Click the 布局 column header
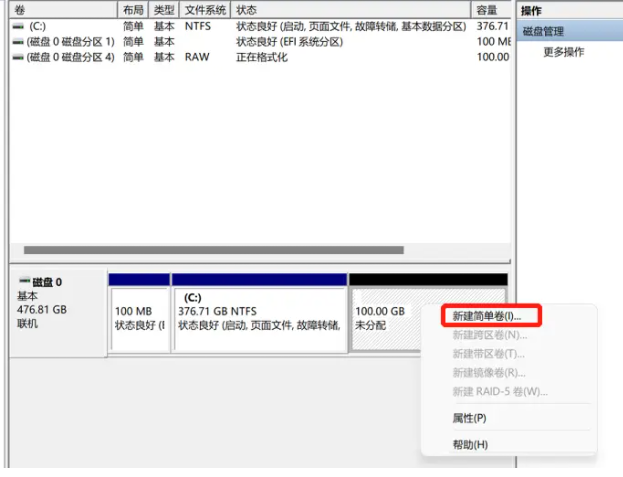 (x=133, y=10)
